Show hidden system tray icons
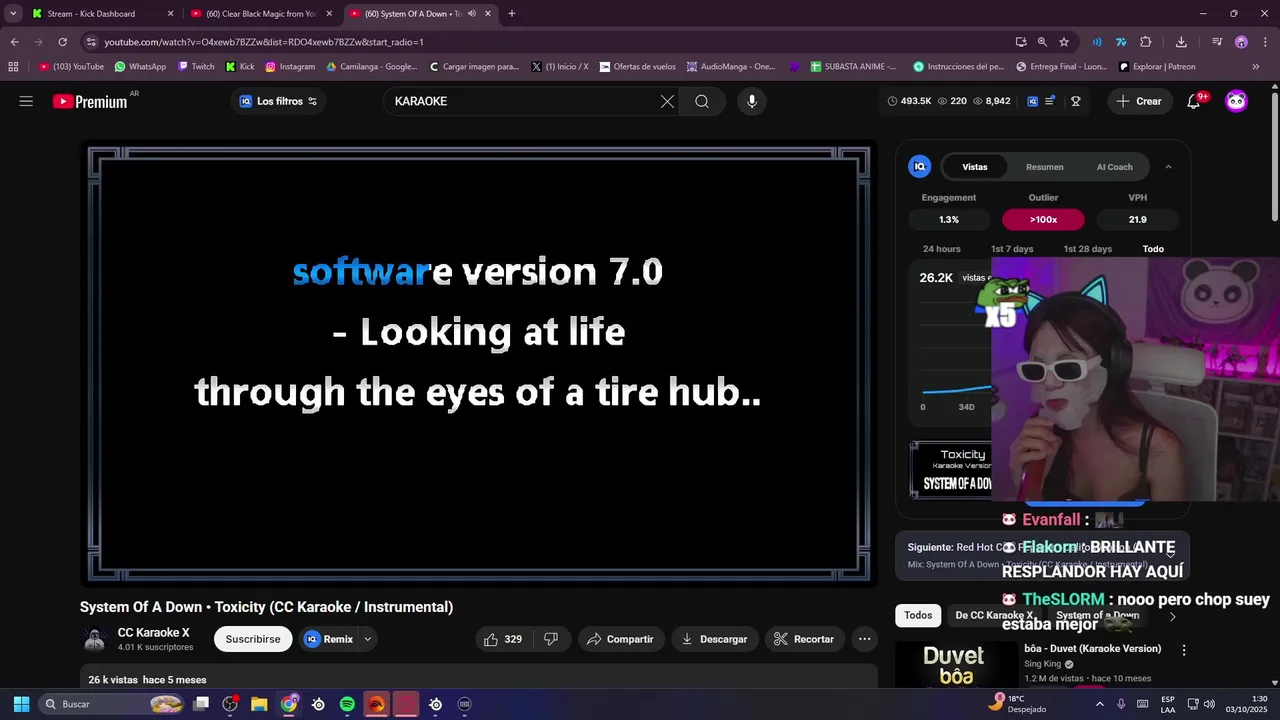The width and height of the screenshot is (1280, 720). [x=1101, y=704]
